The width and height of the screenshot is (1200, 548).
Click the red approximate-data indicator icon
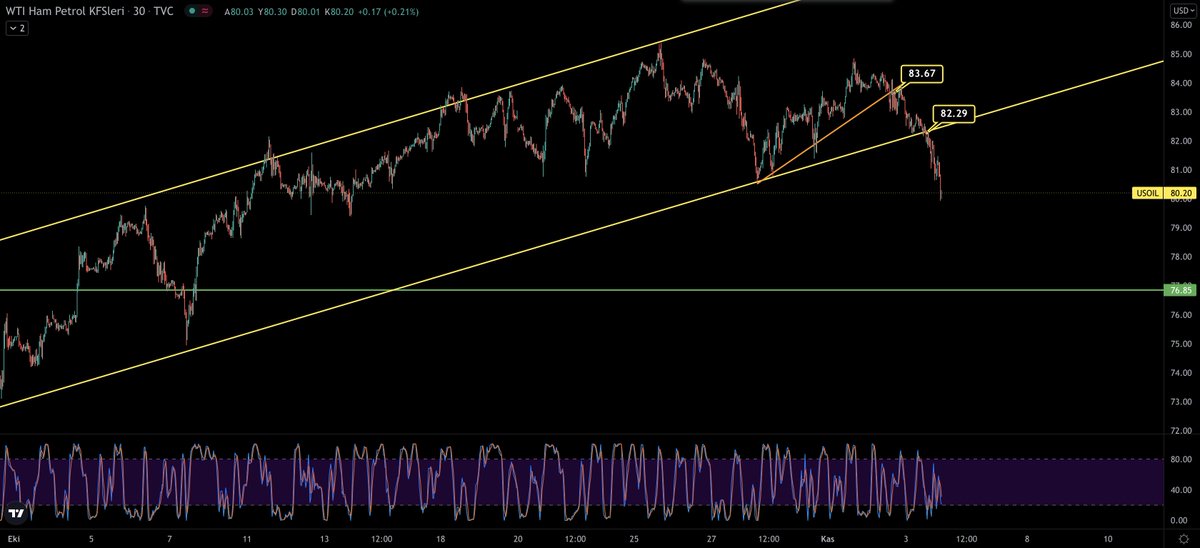tap(205, 12)
